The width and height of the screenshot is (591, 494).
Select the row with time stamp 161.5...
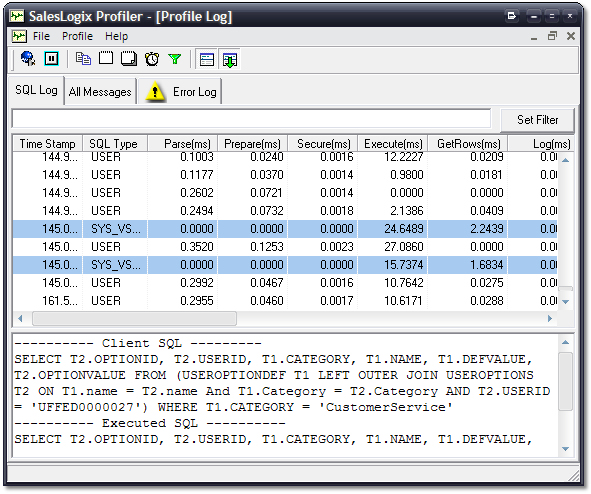(x=285, y=301)
